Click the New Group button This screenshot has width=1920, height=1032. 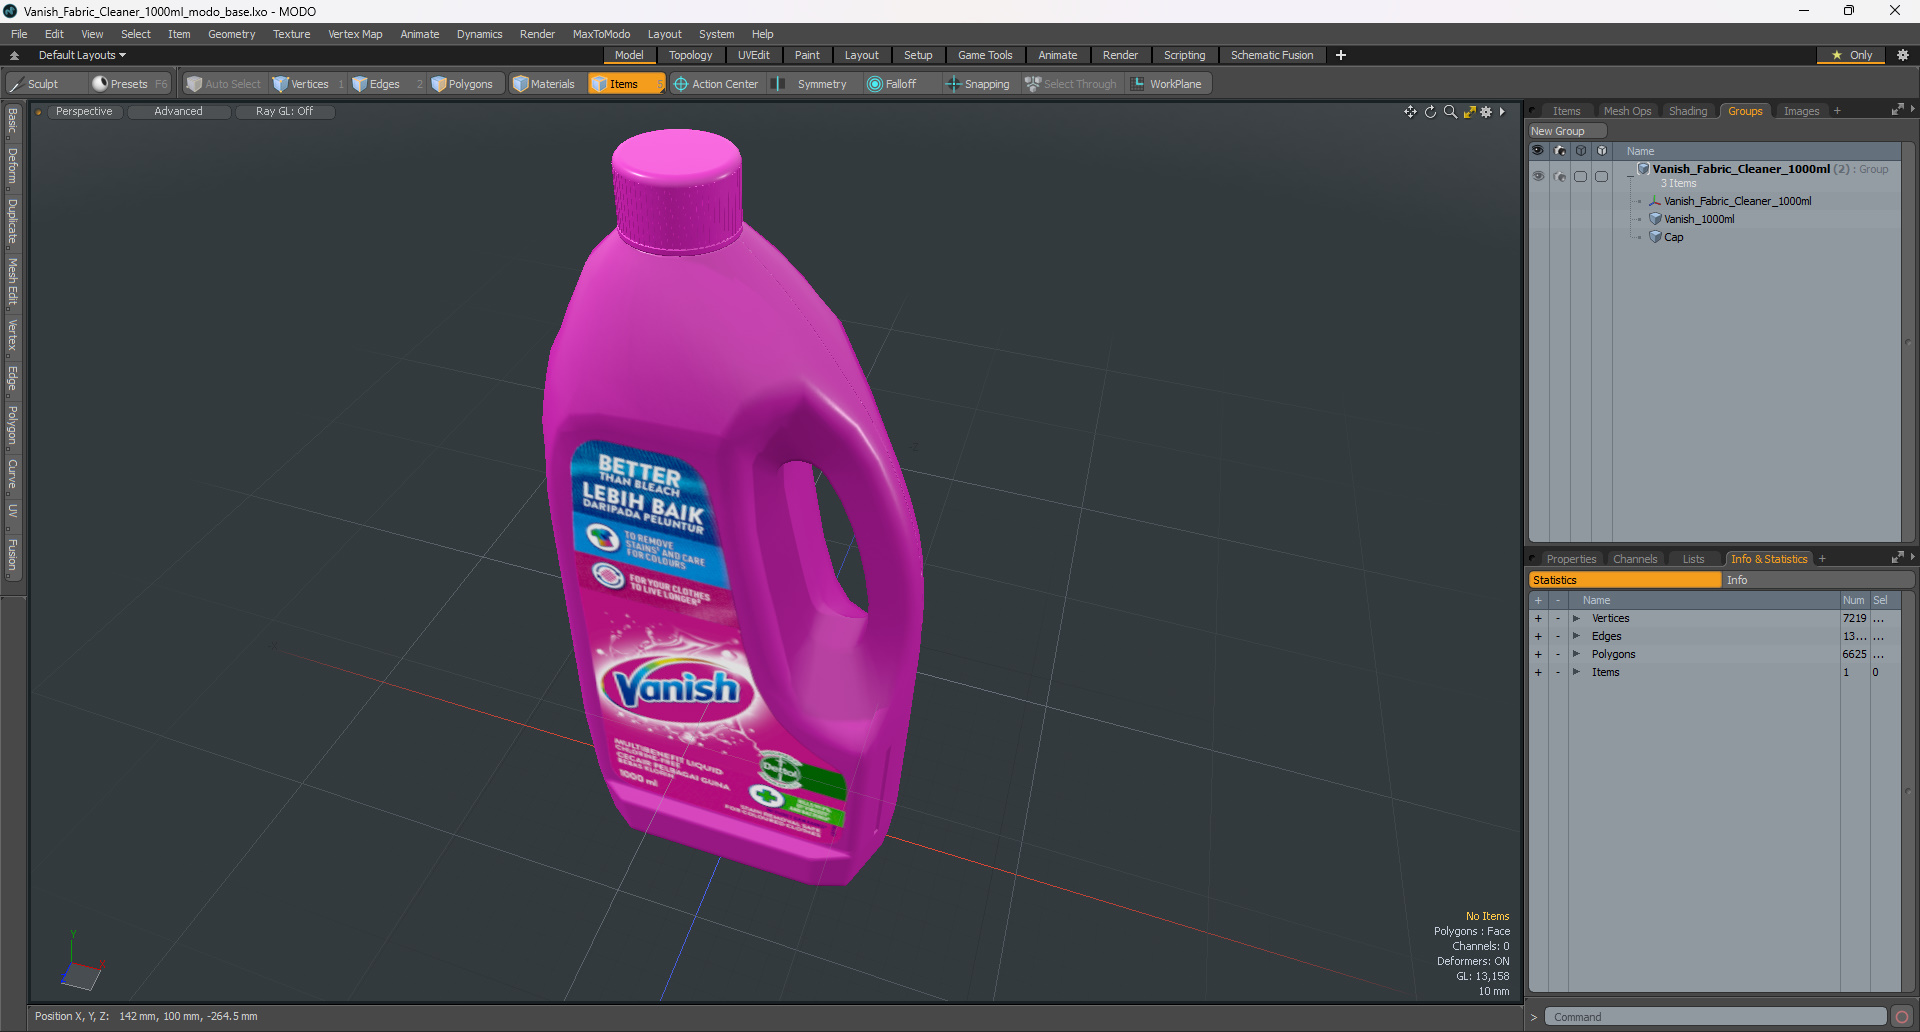tap(1566, 131)
